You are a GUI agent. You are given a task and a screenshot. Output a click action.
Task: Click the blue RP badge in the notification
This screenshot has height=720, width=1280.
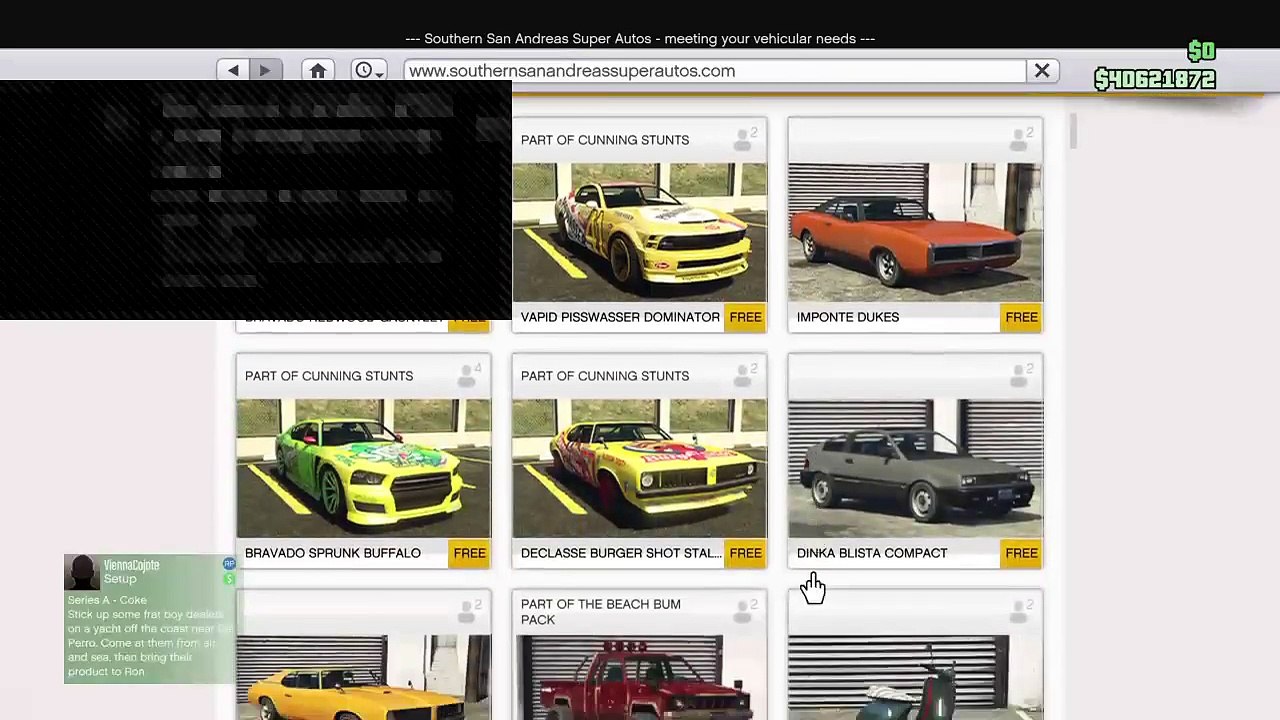pyautogui.click(x=229, y=564)
